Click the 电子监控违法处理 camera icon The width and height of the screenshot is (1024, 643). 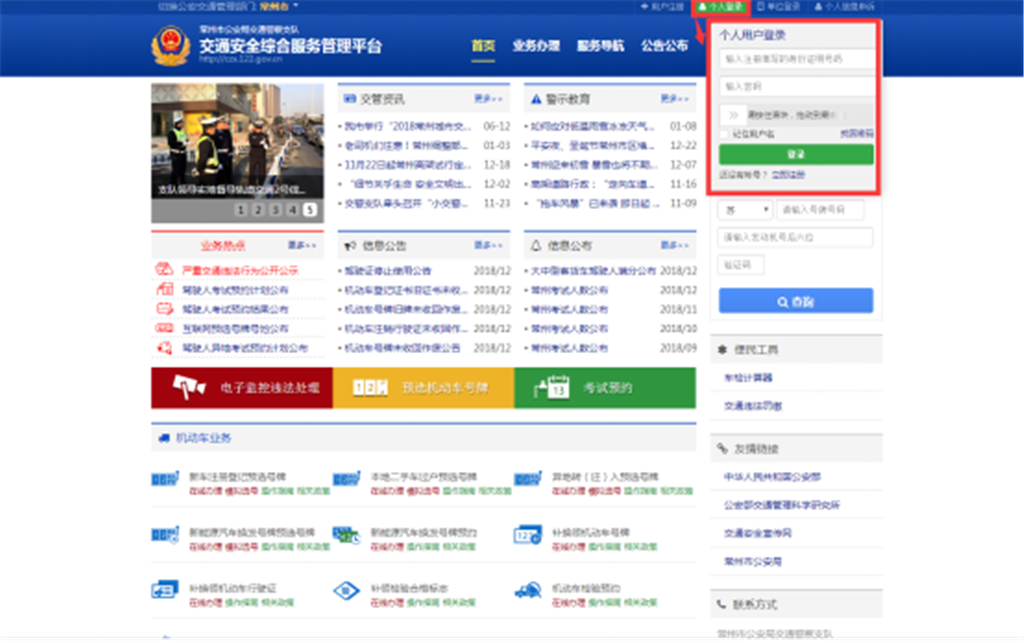click(x=189, y=387)
